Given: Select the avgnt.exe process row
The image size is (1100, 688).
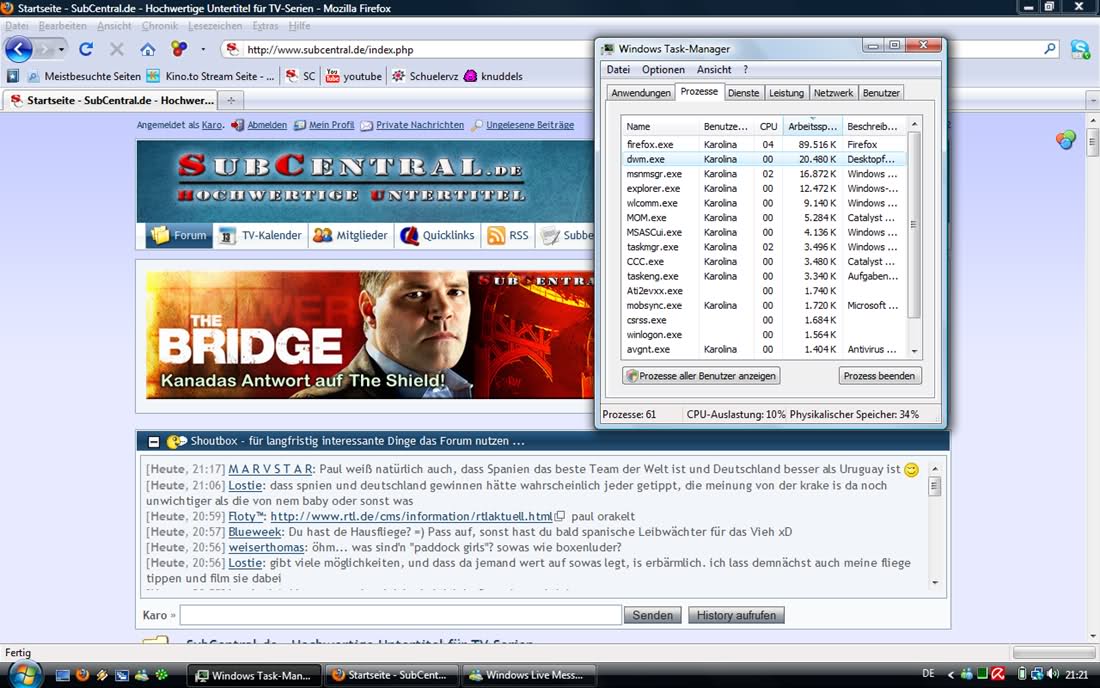Looking at the screenshot, I should 763,349.
